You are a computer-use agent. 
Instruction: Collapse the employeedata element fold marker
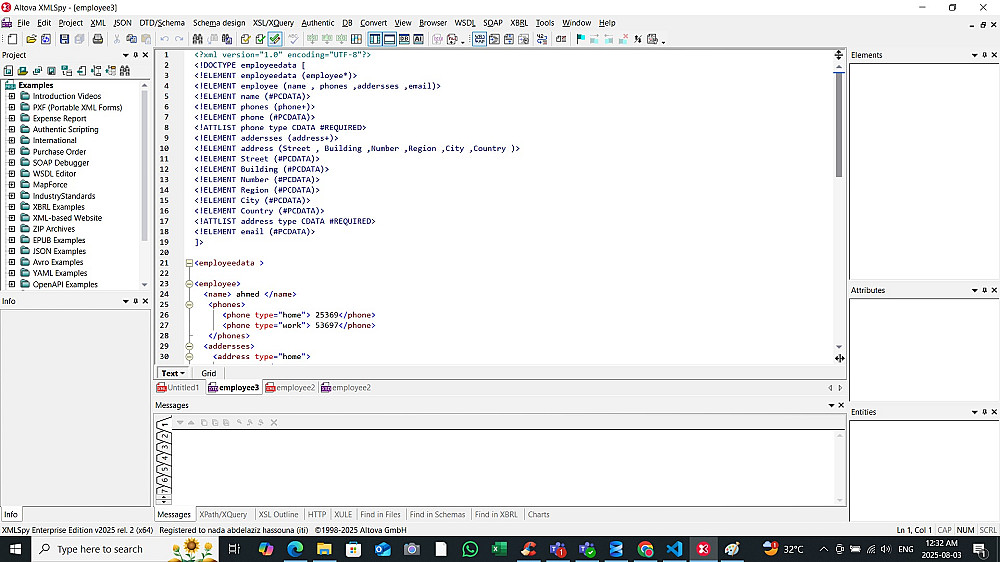click(x=189, y=263)
